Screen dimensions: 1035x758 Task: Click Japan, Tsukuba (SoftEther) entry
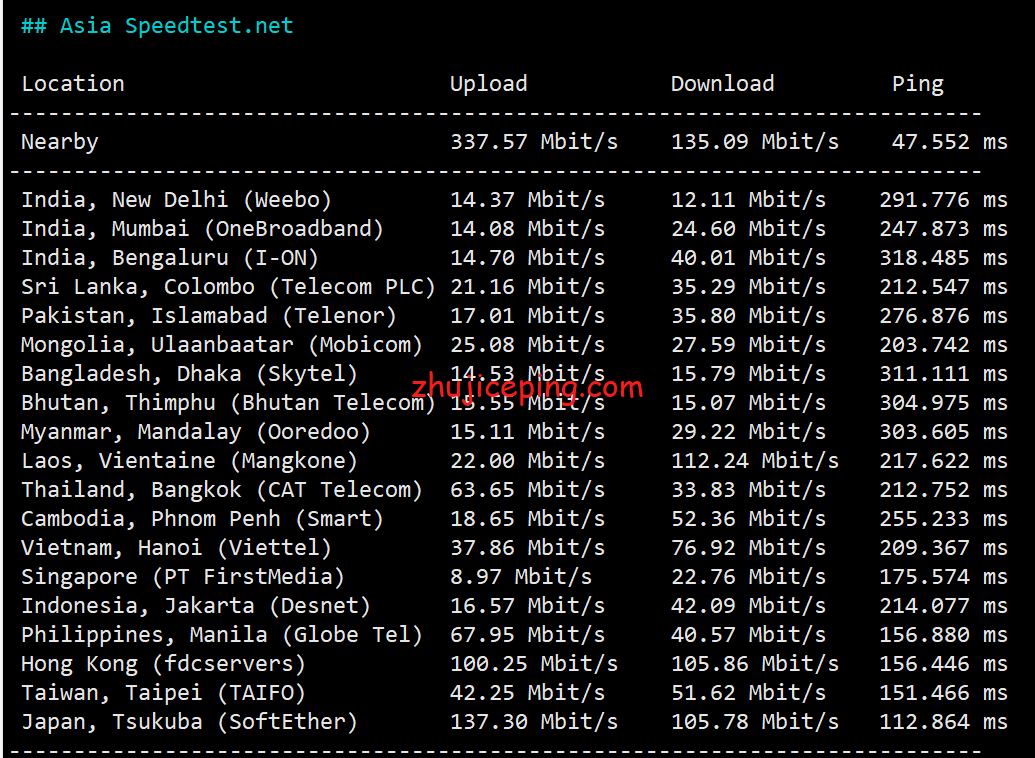189,722
